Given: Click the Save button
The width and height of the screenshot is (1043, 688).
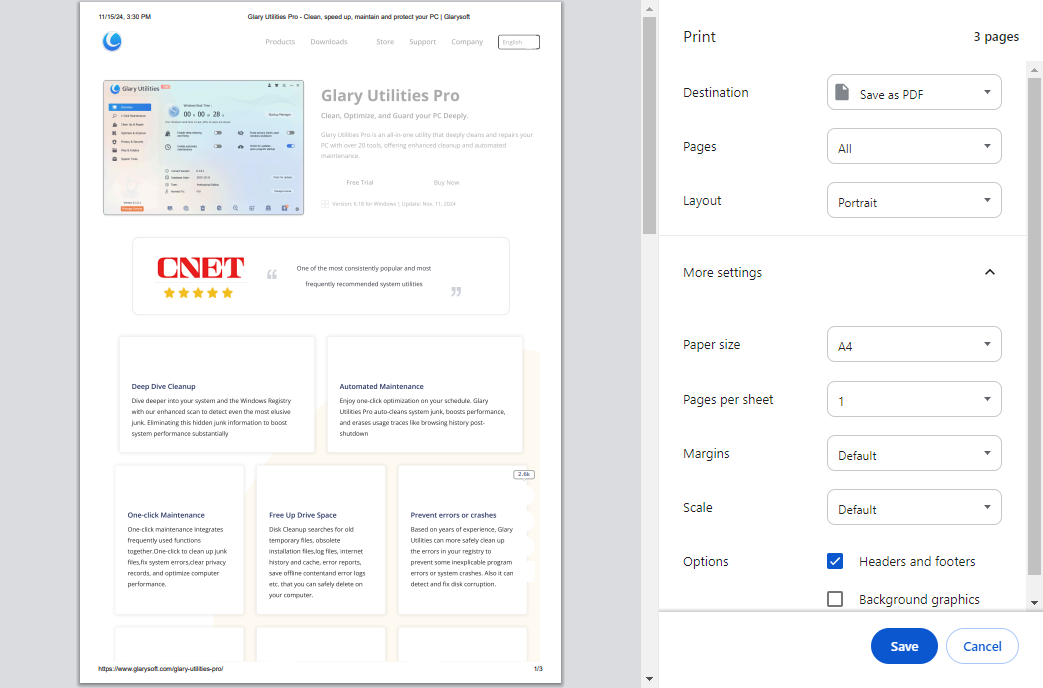Looking at the screenshot, I should click(903, 646).
